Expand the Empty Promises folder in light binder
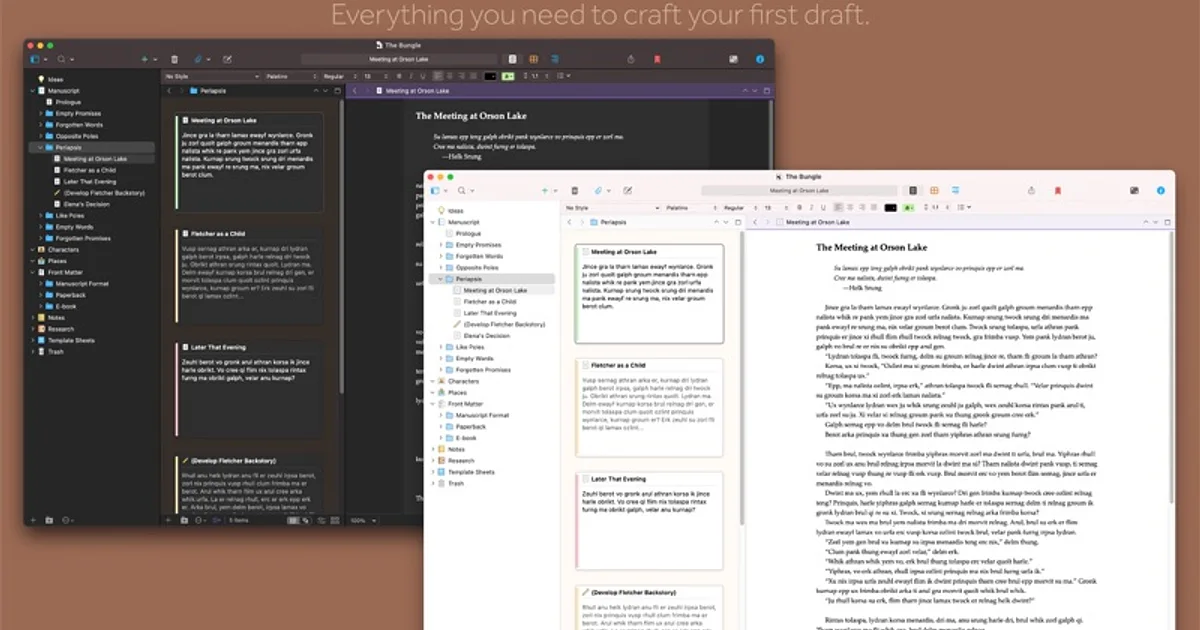 point(441,244)
